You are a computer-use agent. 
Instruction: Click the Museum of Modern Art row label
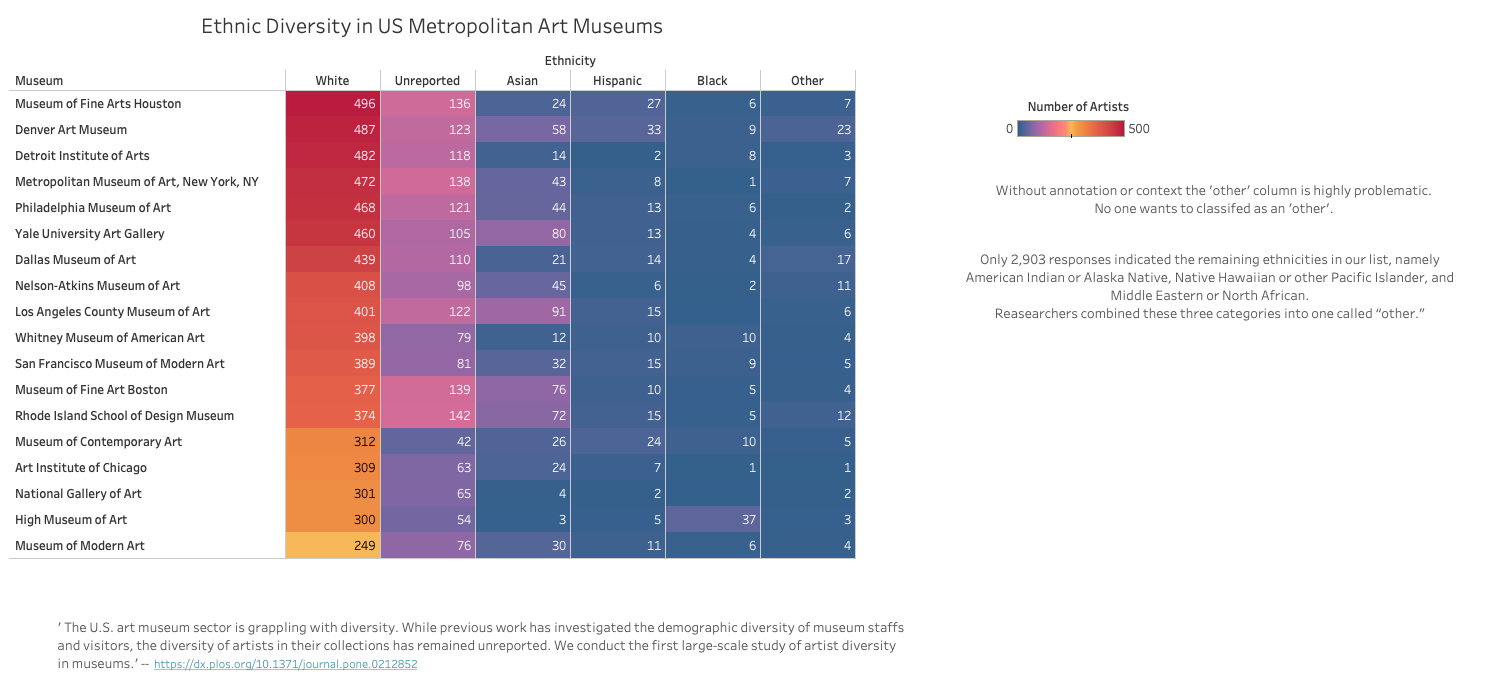tap(80, 546)
